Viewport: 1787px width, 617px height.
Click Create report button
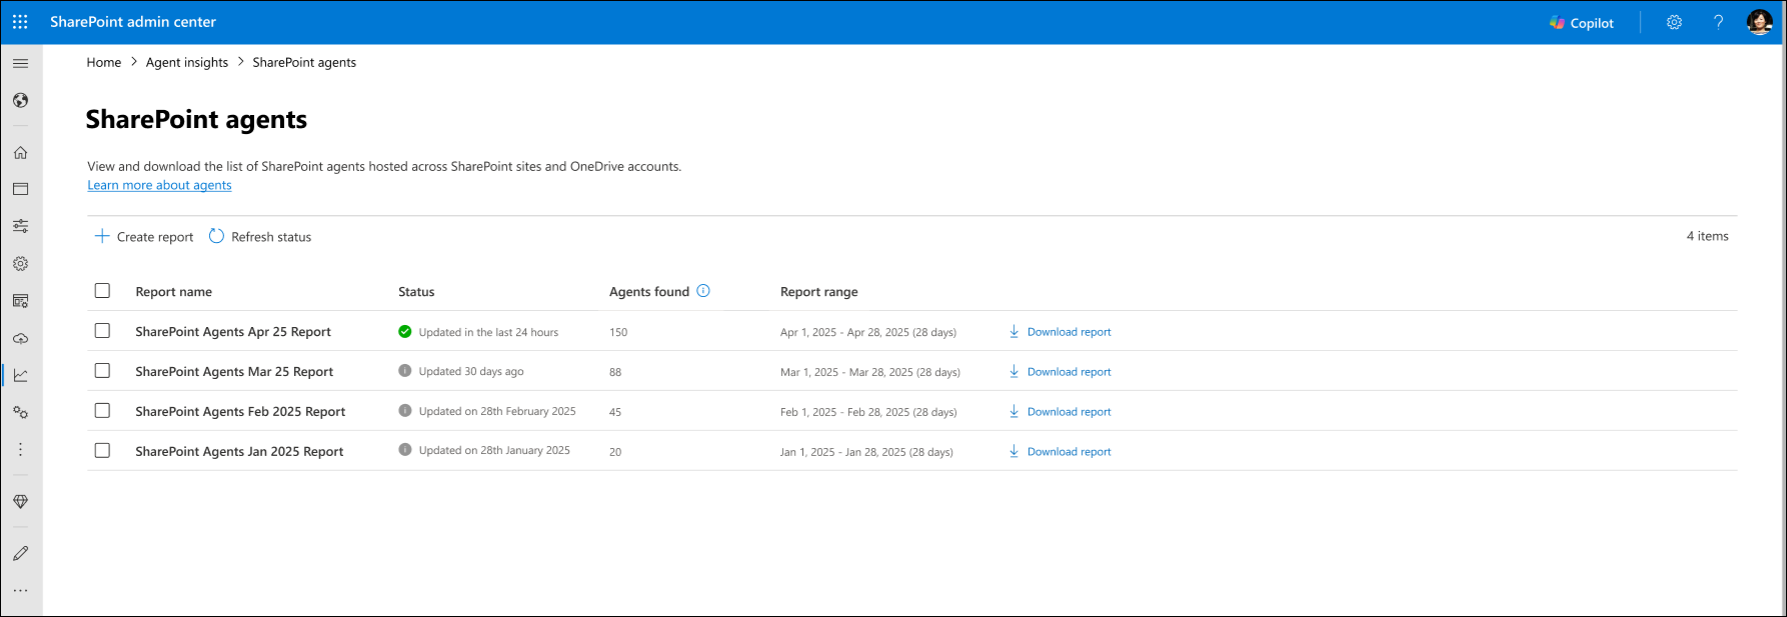pos(144,237)
